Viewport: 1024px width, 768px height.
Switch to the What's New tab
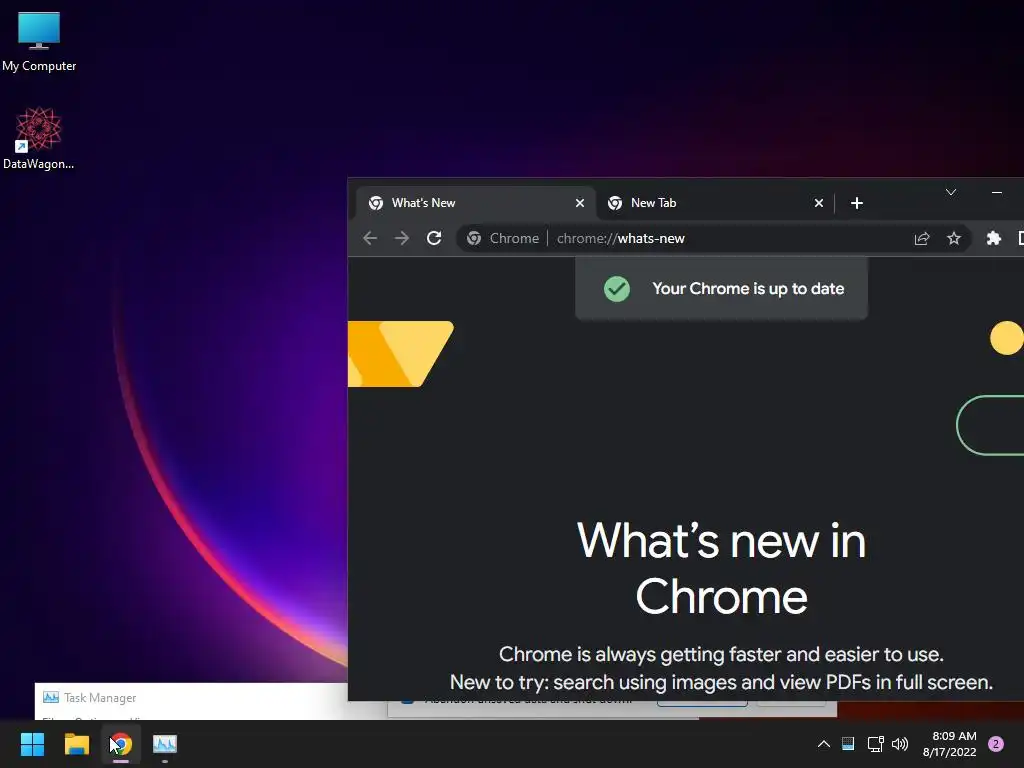click(x=475, y=203)
